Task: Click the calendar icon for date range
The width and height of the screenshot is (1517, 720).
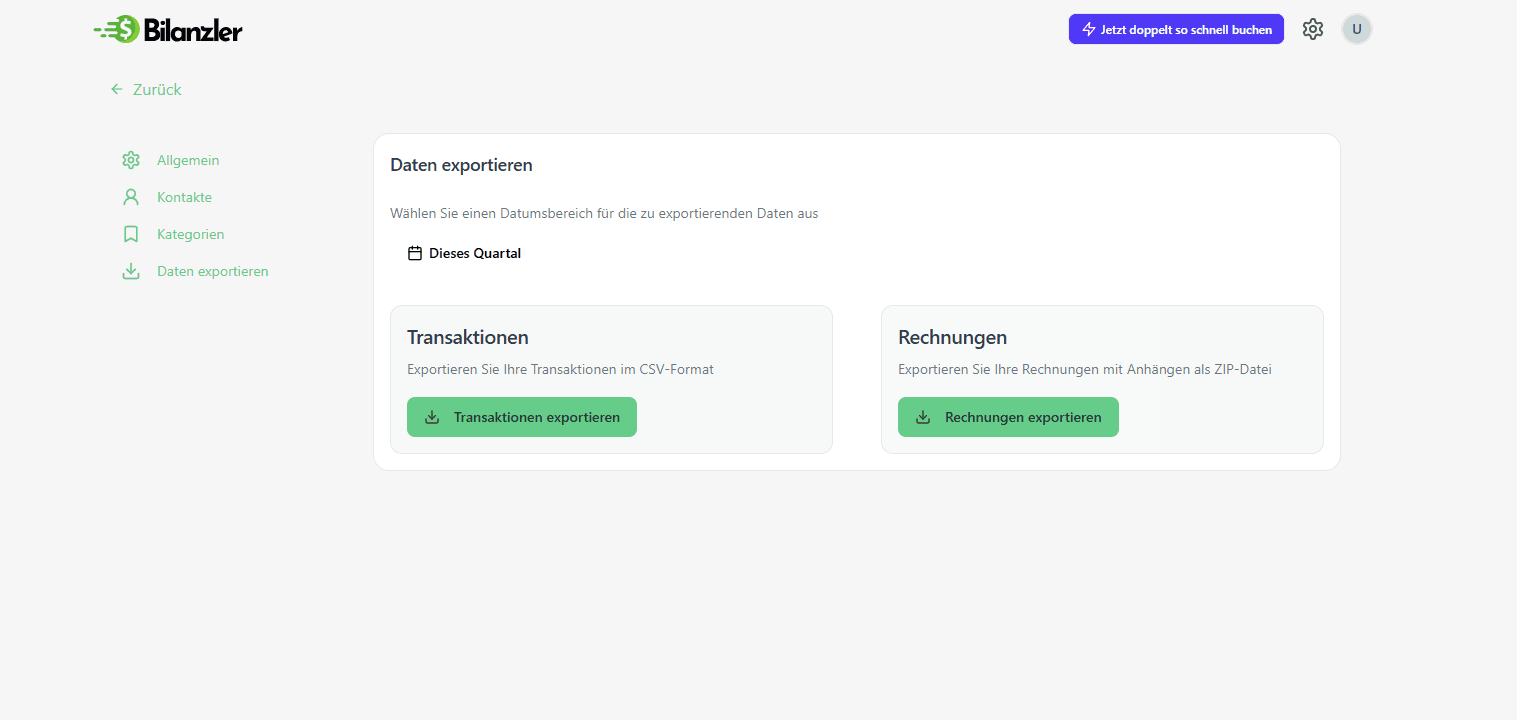Action: [415, 254]
